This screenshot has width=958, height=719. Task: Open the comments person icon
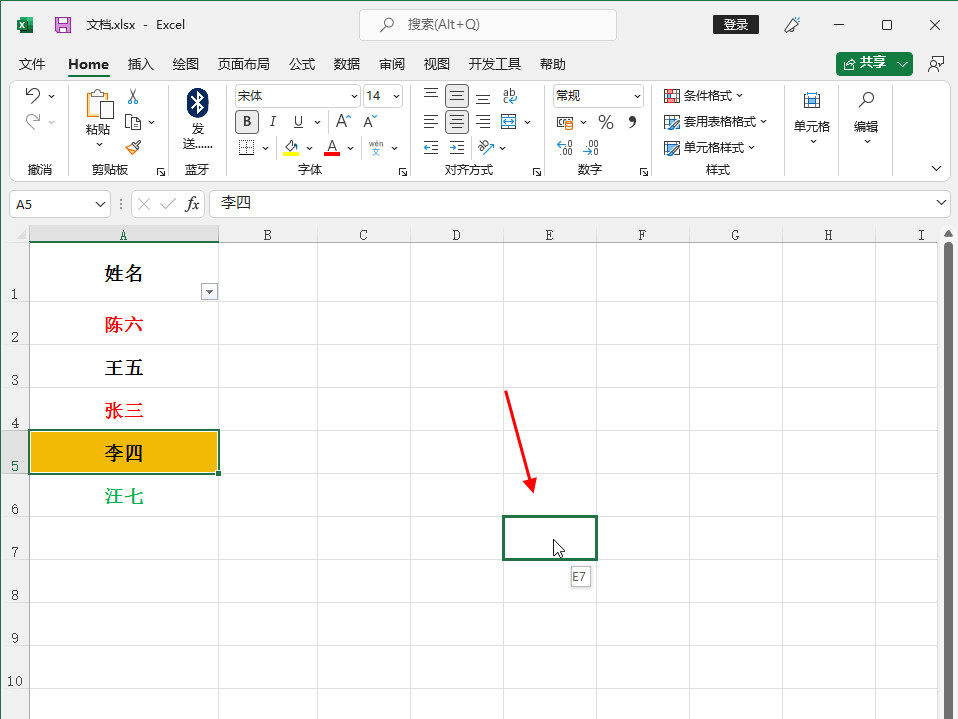(x=935, y=64)
